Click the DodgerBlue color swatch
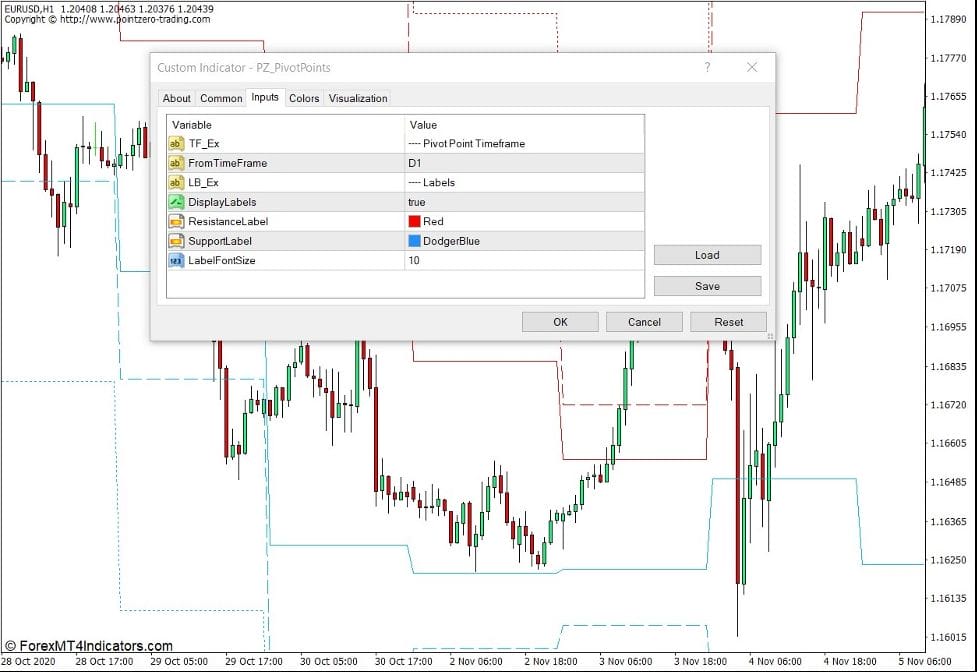Viewport: 977px width, 672px height. click(415, 241)
